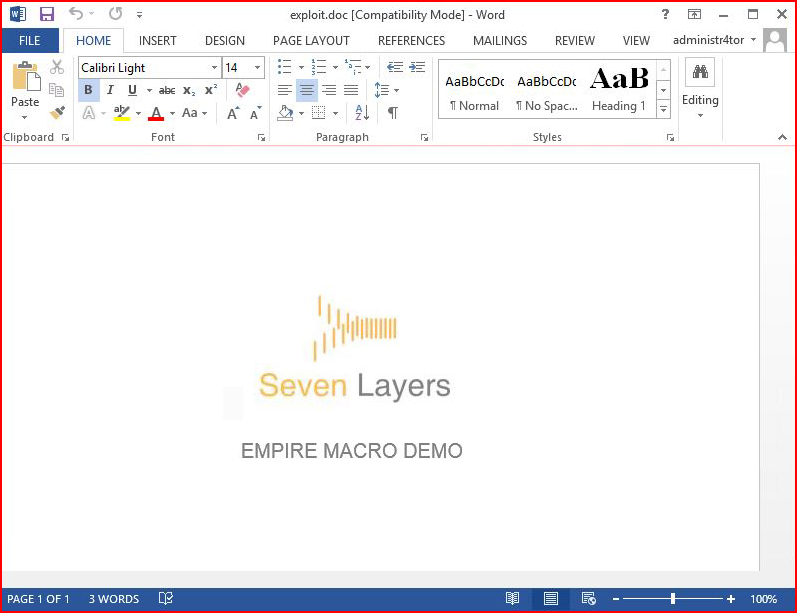797x613 pixels.
Task: Open the administr4tor account menu
Action: pyautogui.click(x=714, y=40)
